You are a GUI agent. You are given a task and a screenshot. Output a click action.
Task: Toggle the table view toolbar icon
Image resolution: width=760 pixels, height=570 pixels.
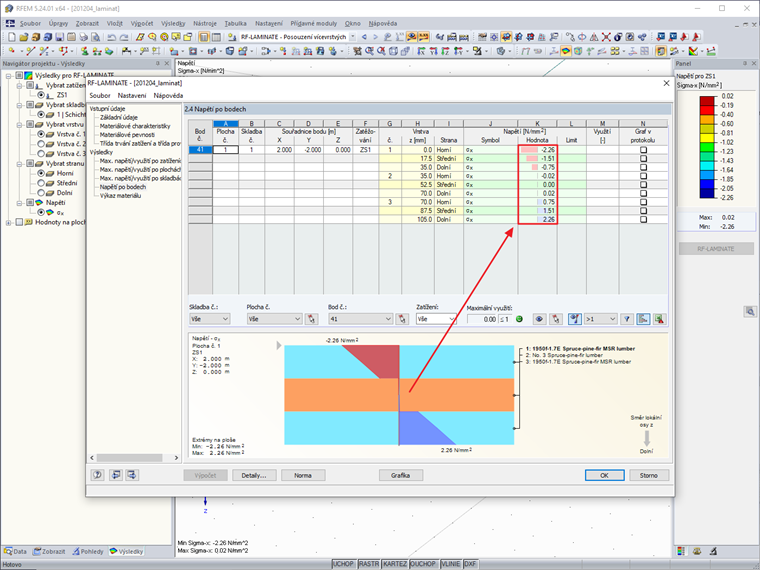pos(216,37)
